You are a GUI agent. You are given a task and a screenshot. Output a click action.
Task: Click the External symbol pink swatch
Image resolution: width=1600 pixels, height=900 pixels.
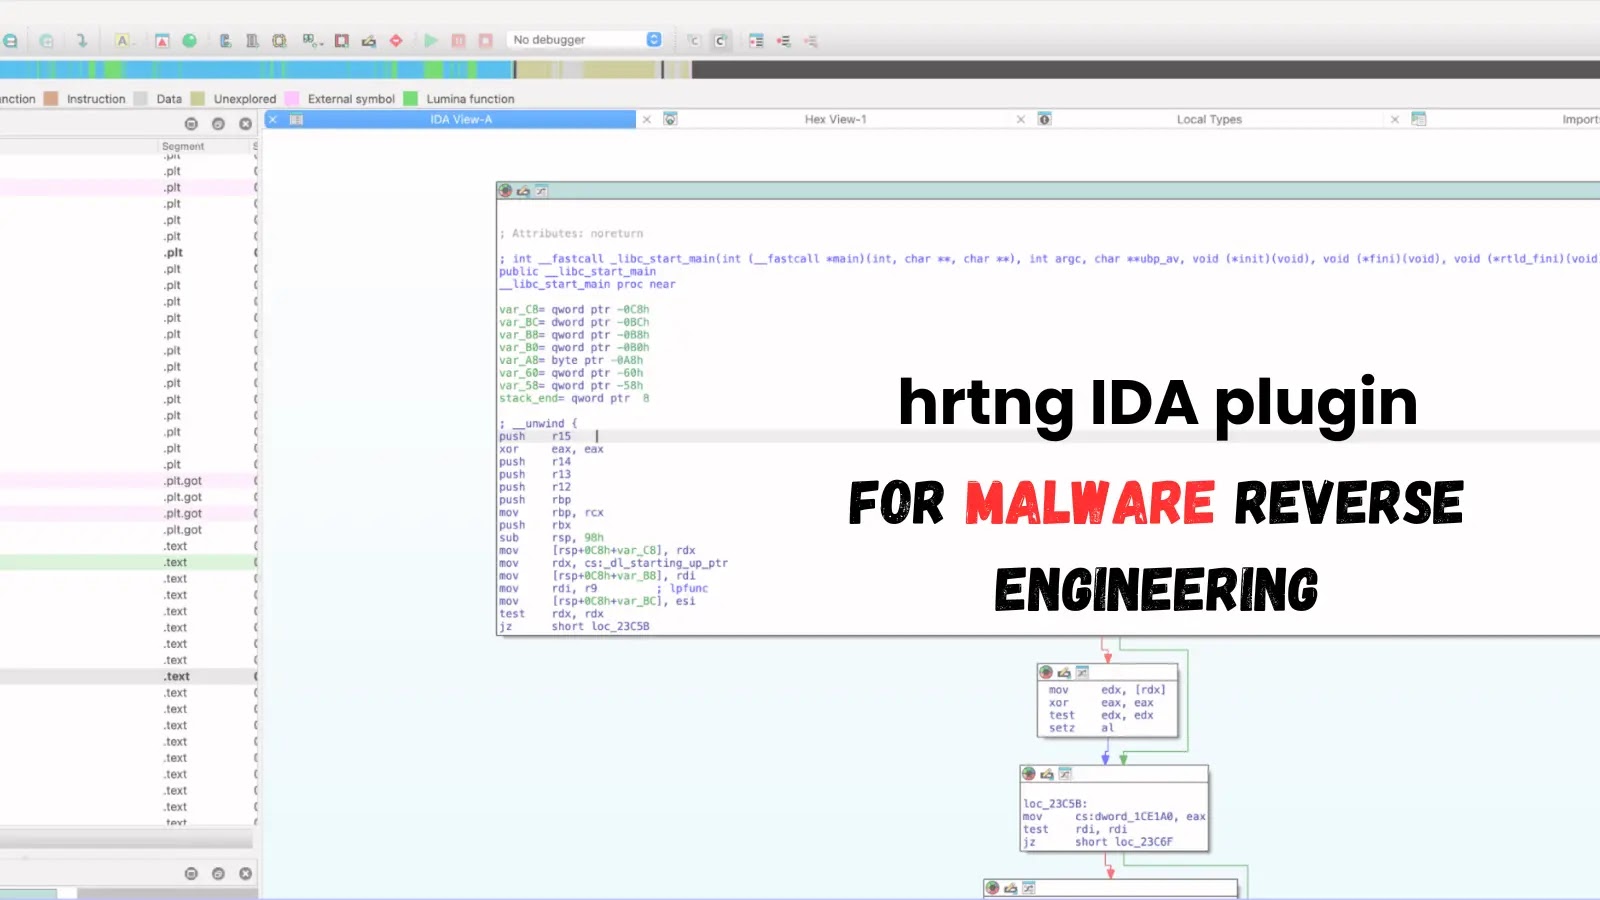coord(292,99)
